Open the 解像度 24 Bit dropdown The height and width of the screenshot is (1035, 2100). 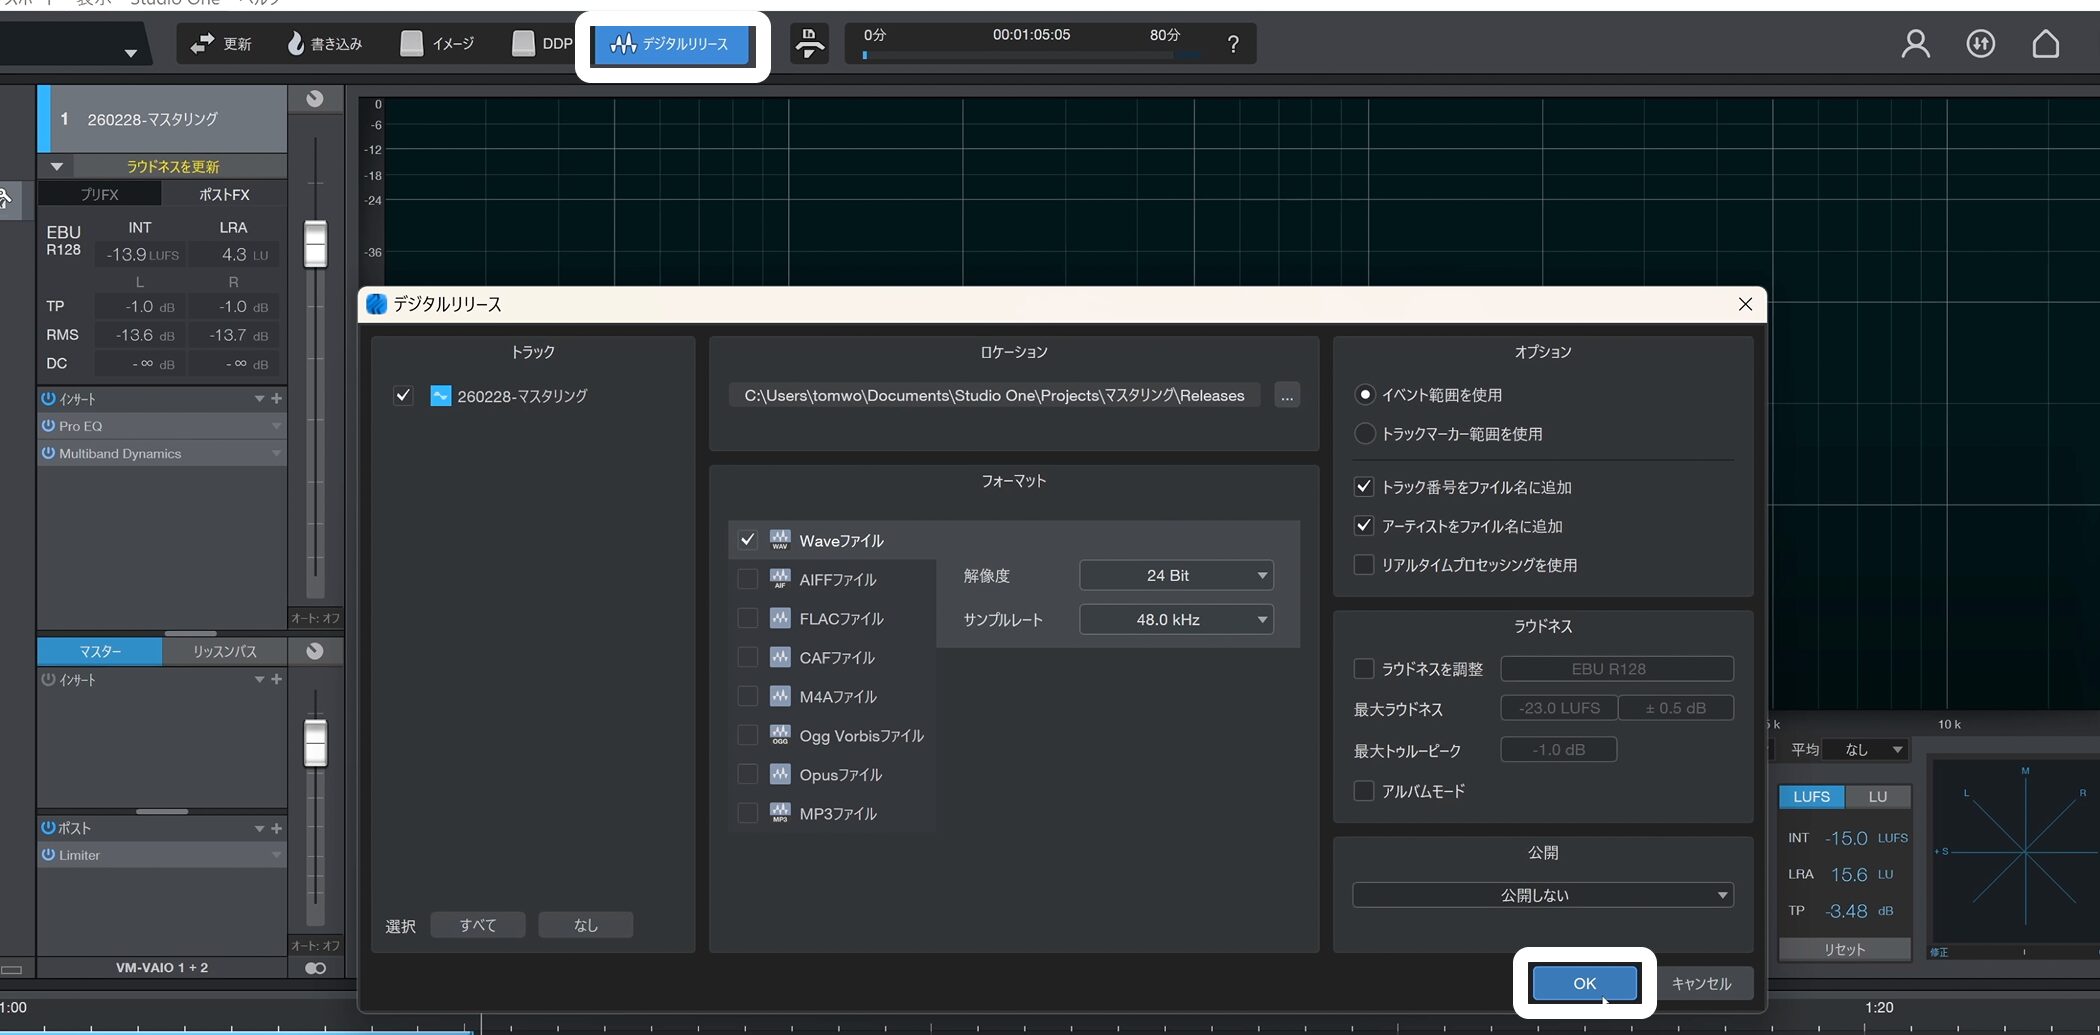(1176, 576)
